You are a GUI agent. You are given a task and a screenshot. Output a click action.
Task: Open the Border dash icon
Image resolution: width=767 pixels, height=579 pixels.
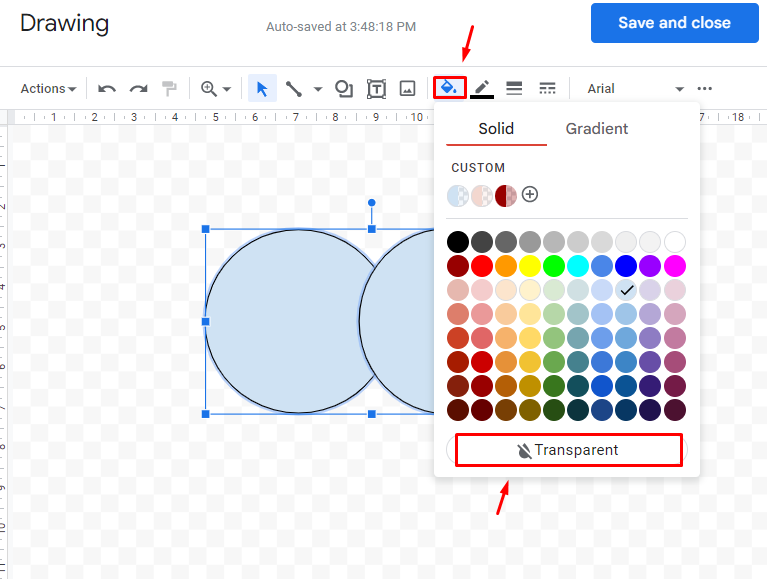tap(547, 89)
